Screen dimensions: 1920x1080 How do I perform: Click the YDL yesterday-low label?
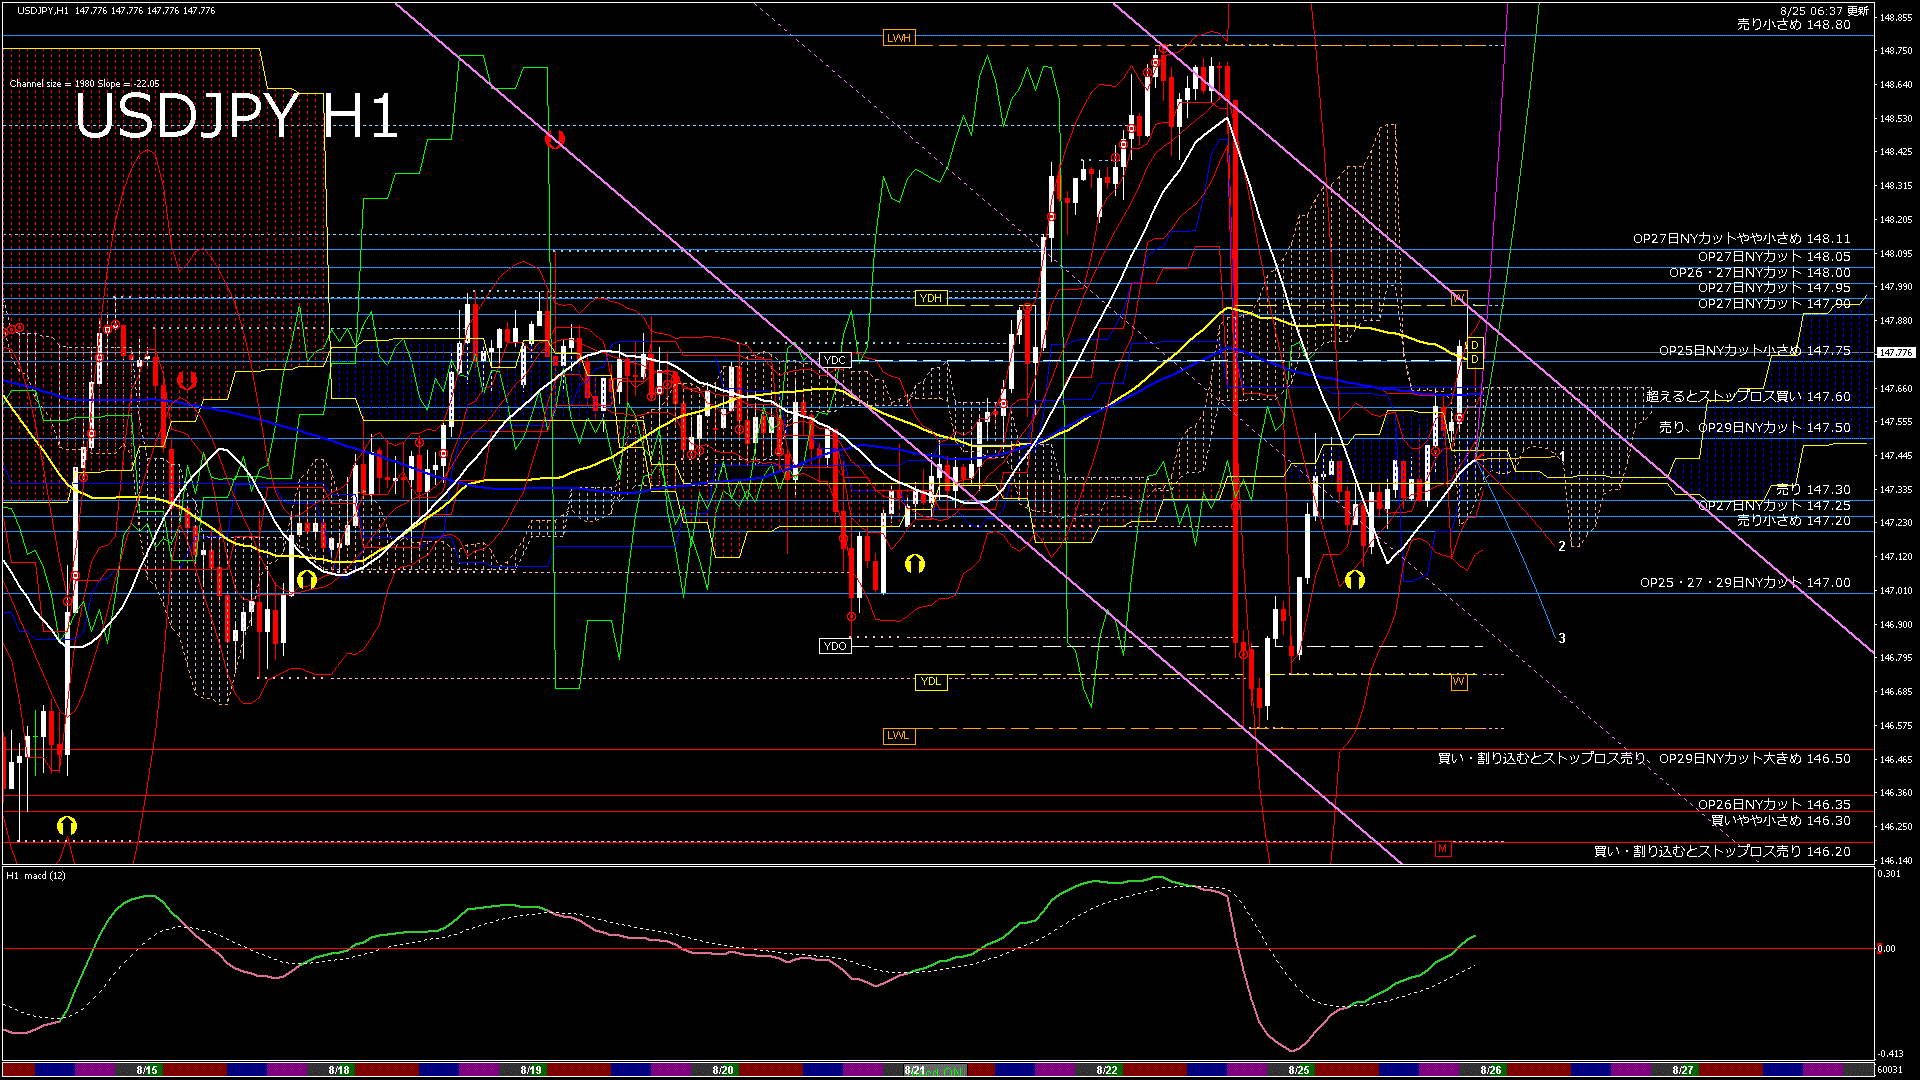(x=931, y=682)
